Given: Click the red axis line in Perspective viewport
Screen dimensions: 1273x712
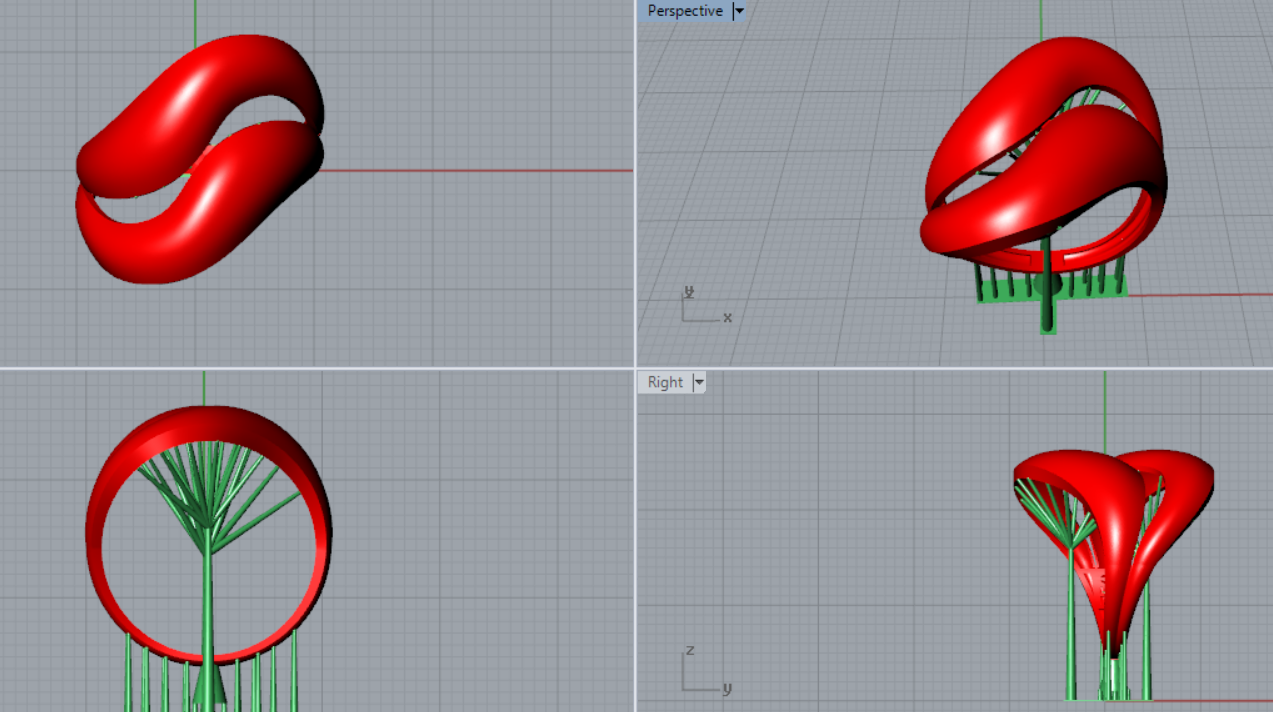Looking at the screenshot, I should (x=1200, y=295).
